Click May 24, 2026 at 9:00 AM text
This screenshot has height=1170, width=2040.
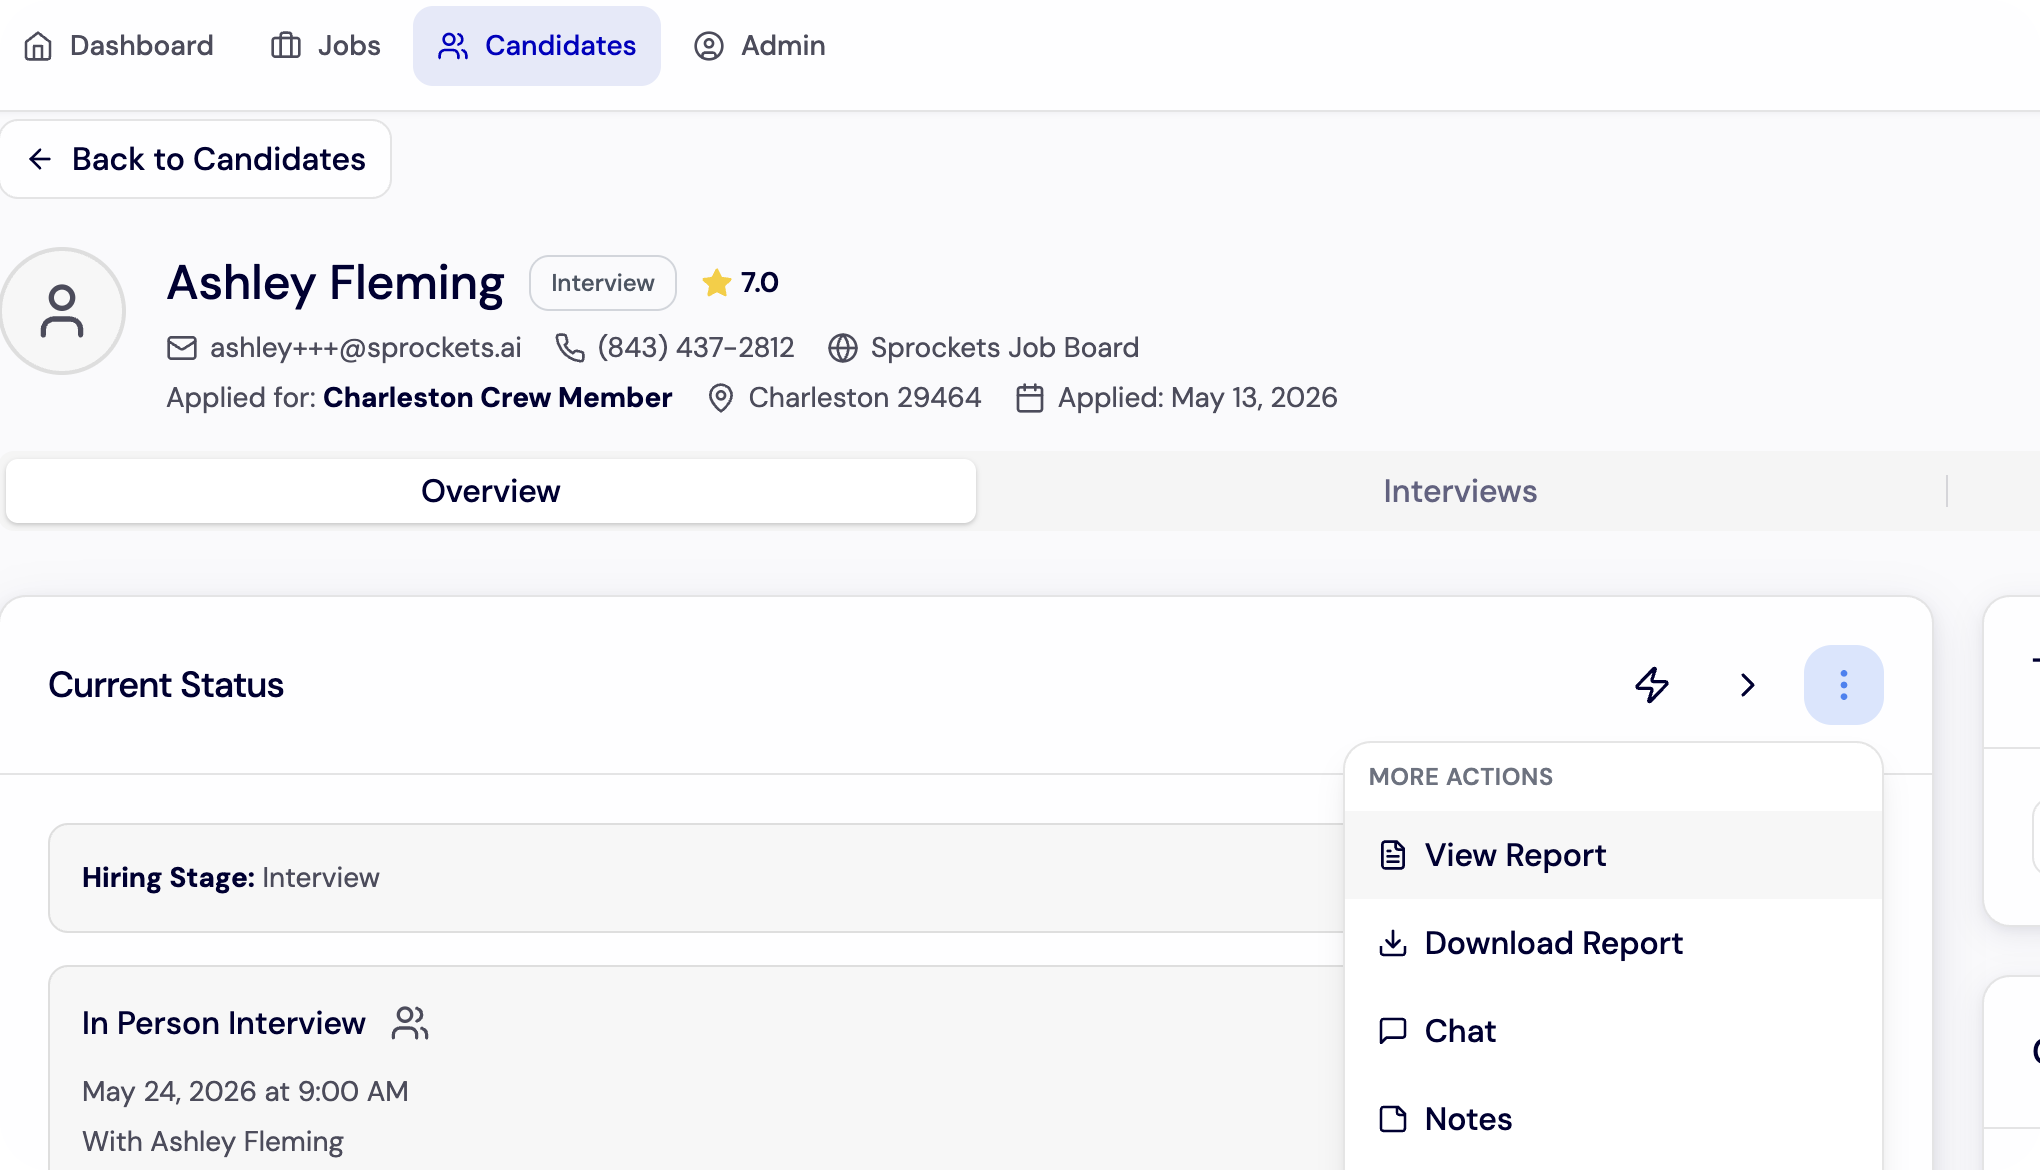(245, 1091)
